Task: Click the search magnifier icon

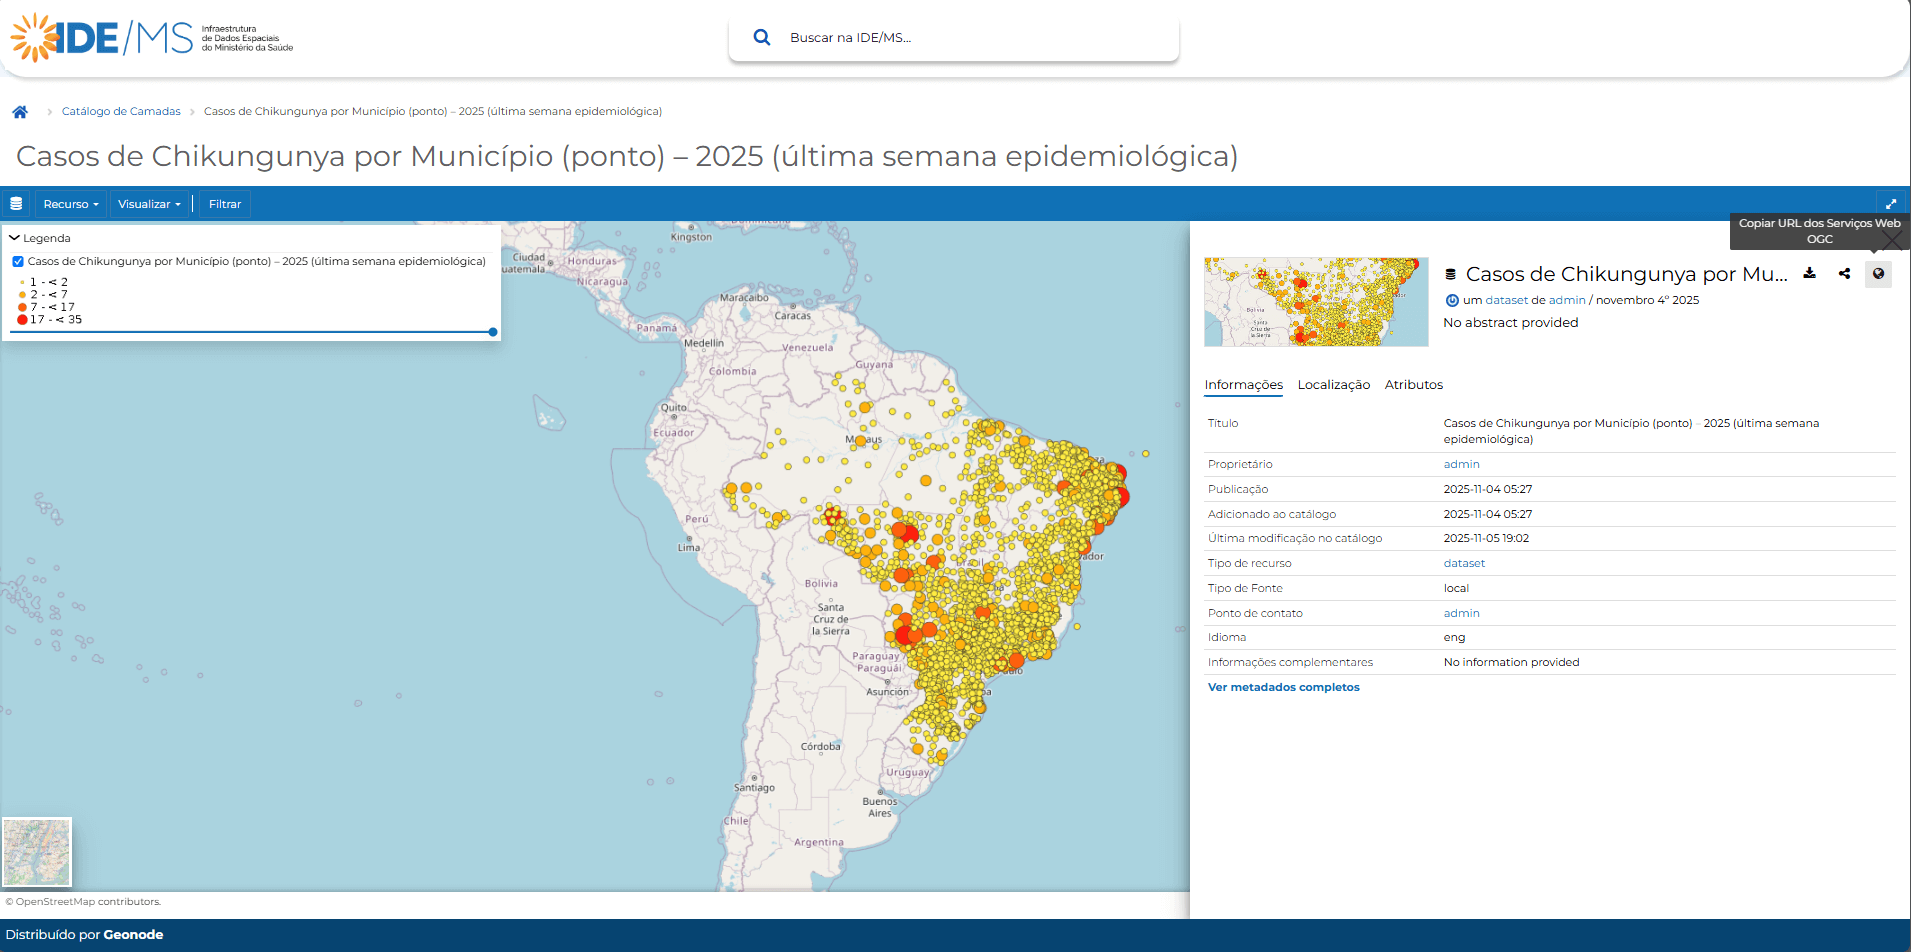Action: pos(762,36)
